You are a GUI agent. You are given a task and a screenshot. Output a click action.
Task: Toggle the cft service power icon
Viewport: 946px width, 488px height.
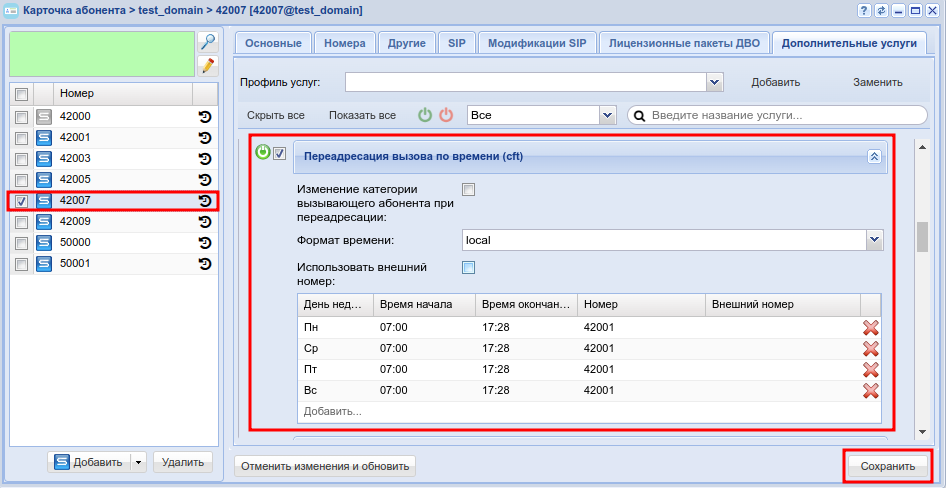263,153
